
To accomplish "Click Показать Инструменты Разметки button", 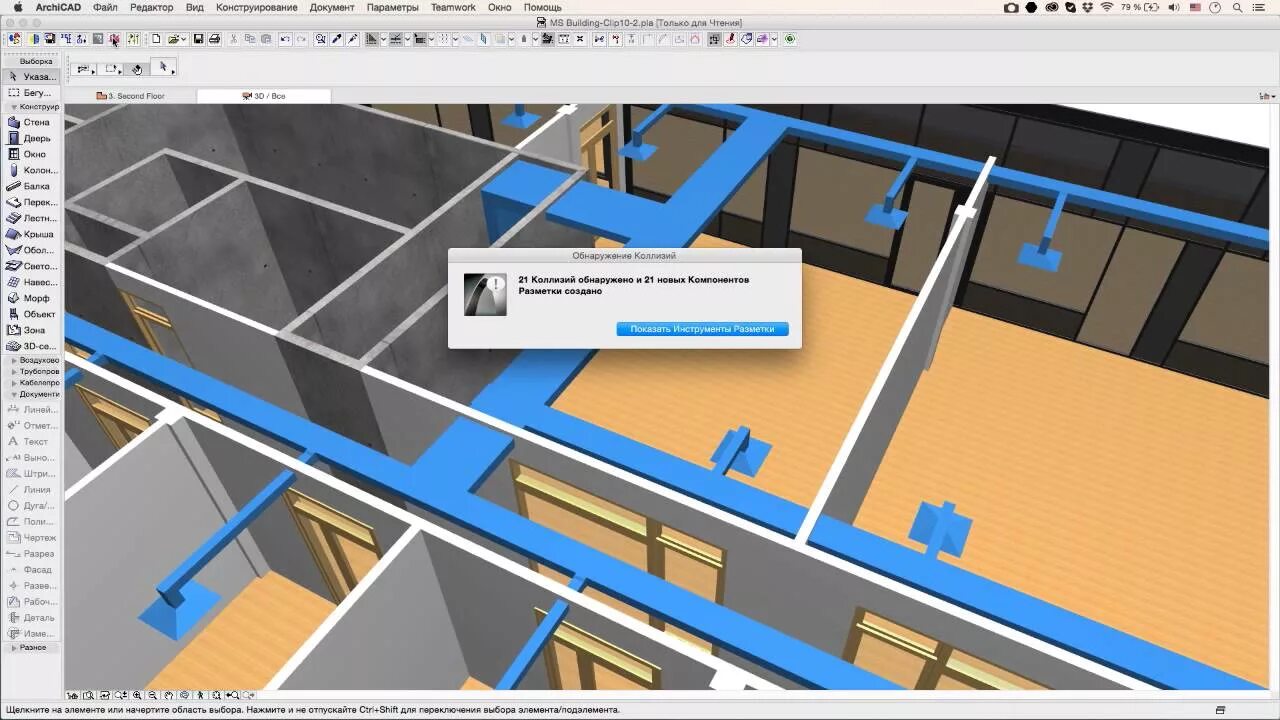I will pyautogui.click(x=702, y=329).
